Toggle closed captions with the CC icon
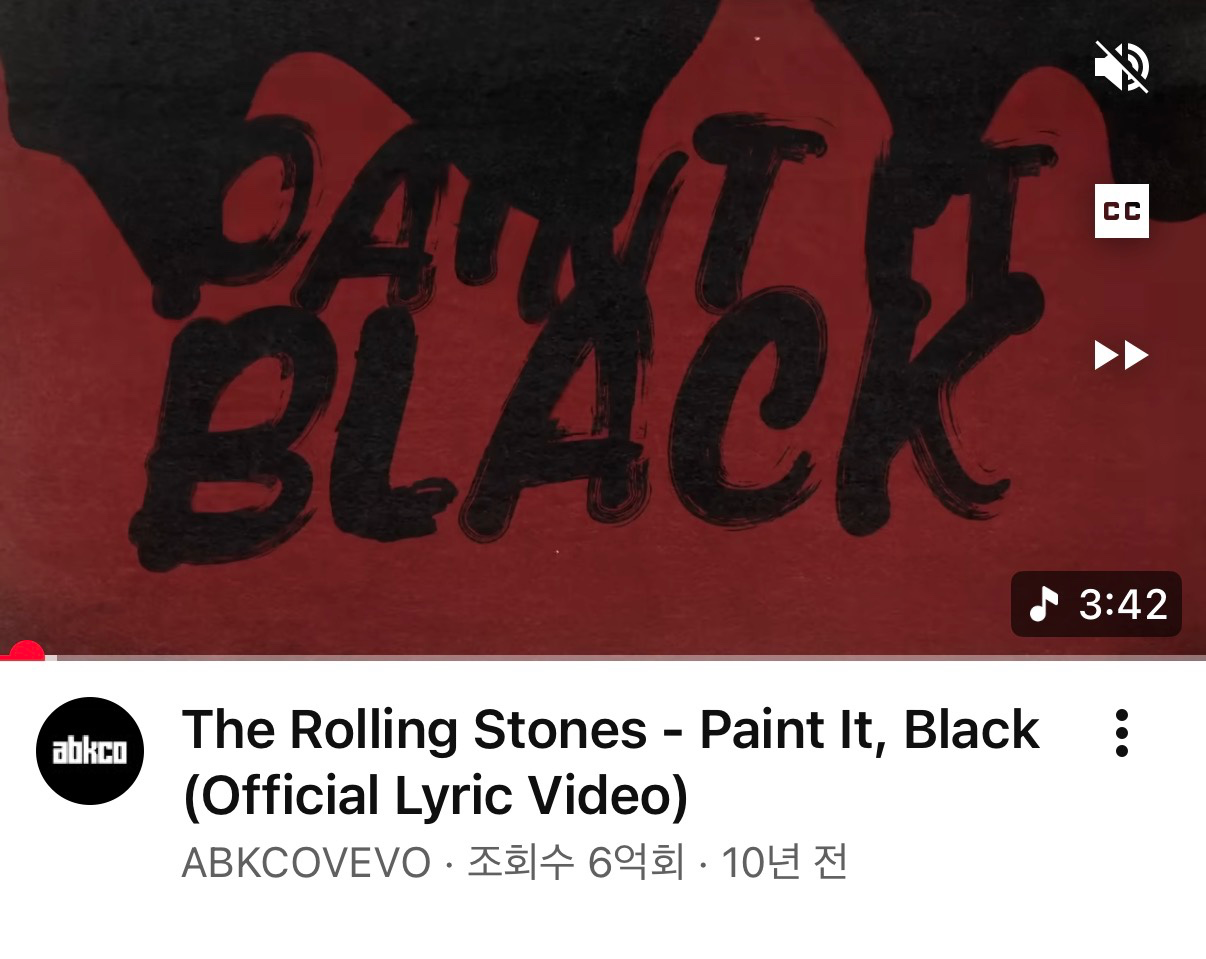The height and width of the screenshot is (959, 1206). click(x=1122, y=211)
